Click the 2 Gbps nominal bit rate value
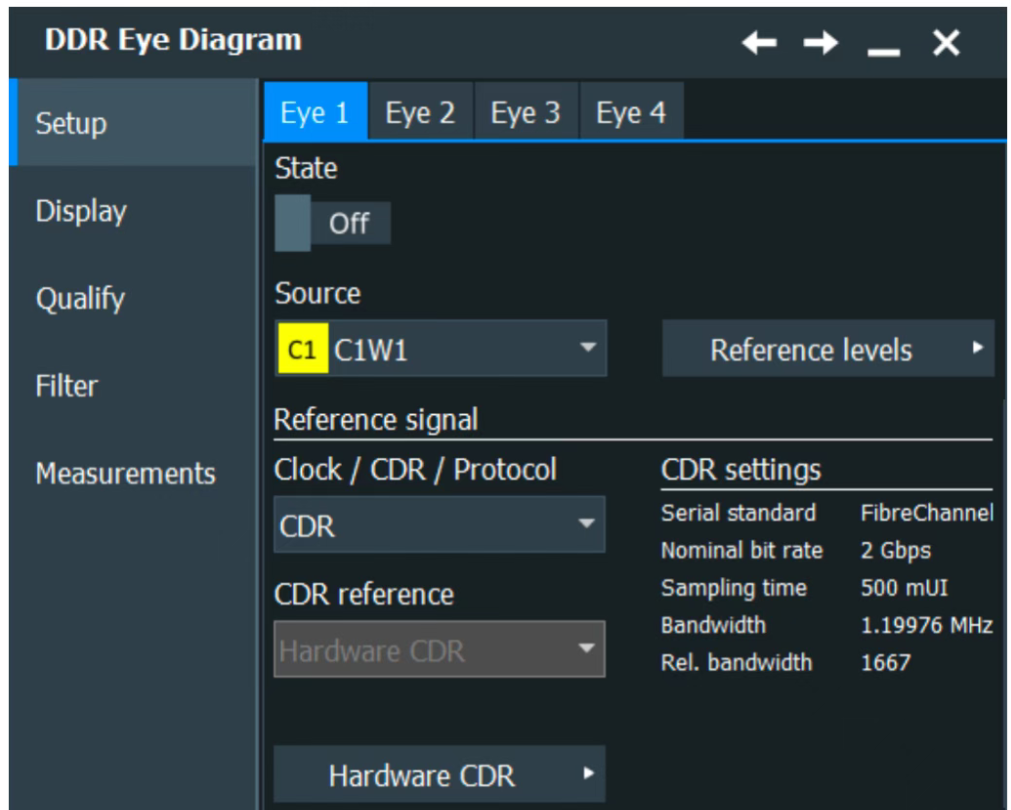This screenshot has width=1011, height=810. click(x=896, y=550)
